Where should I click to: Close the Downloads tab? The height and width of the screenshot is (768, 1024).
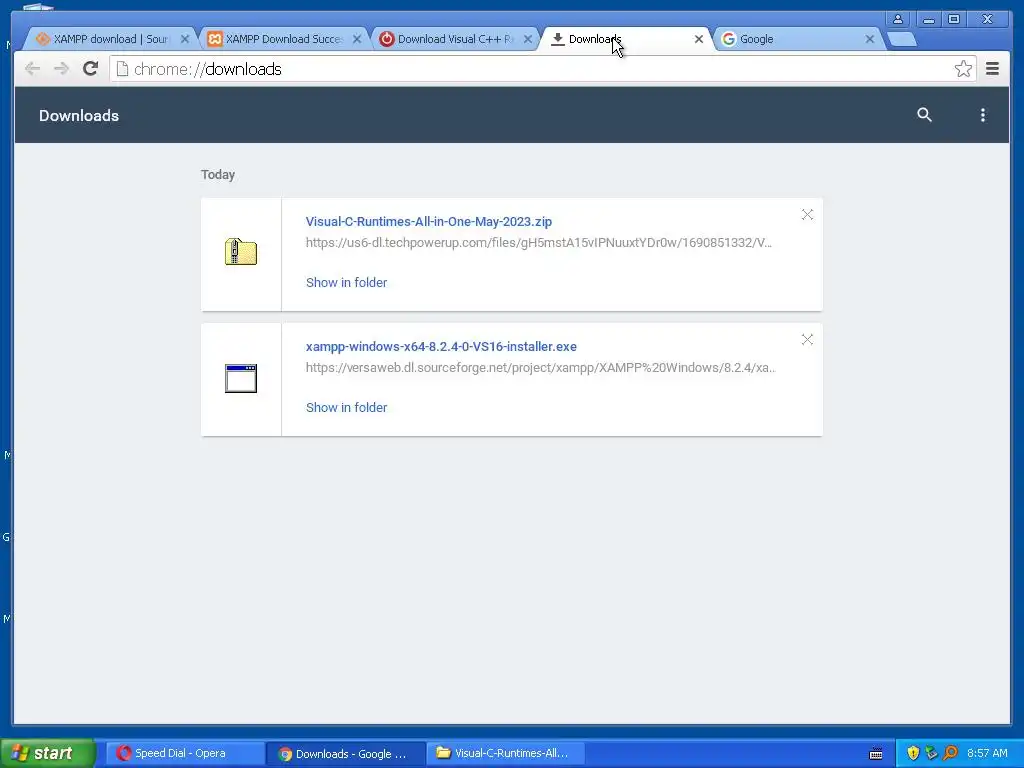(x=699, y=39)
